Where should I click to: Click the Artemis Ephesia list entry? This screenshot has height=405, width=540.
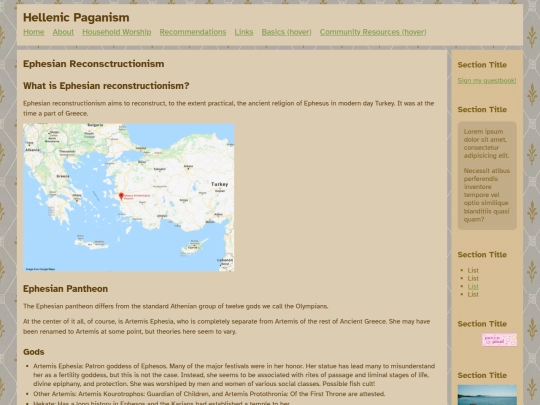pyautogui.click(x=234, y=375)
